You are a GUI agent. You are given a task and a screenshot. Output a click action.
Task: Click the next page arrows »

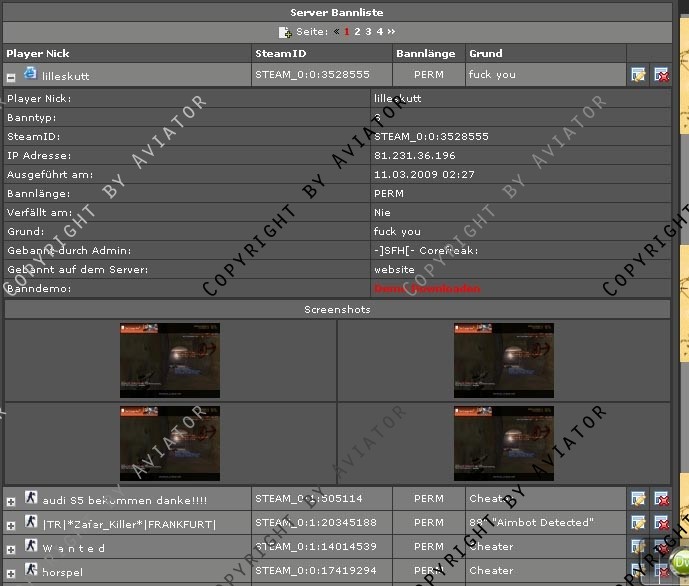(x=390, y=32)
